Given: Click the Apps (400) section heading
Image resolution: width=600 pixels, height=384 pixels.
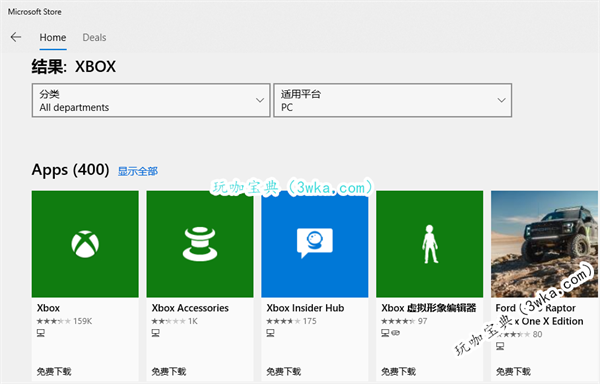Looking at the screenshot, I should coord(70,170).
